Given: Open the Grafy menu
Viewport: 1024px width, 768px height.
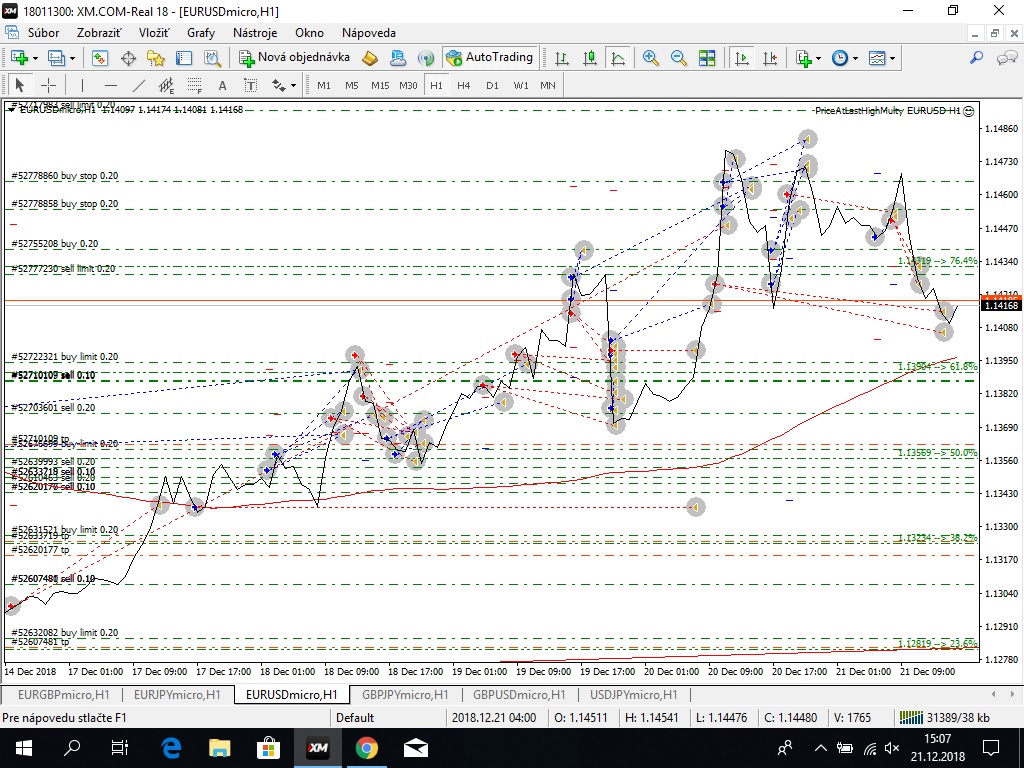Looking at the screenshot, I should point(200,33).
